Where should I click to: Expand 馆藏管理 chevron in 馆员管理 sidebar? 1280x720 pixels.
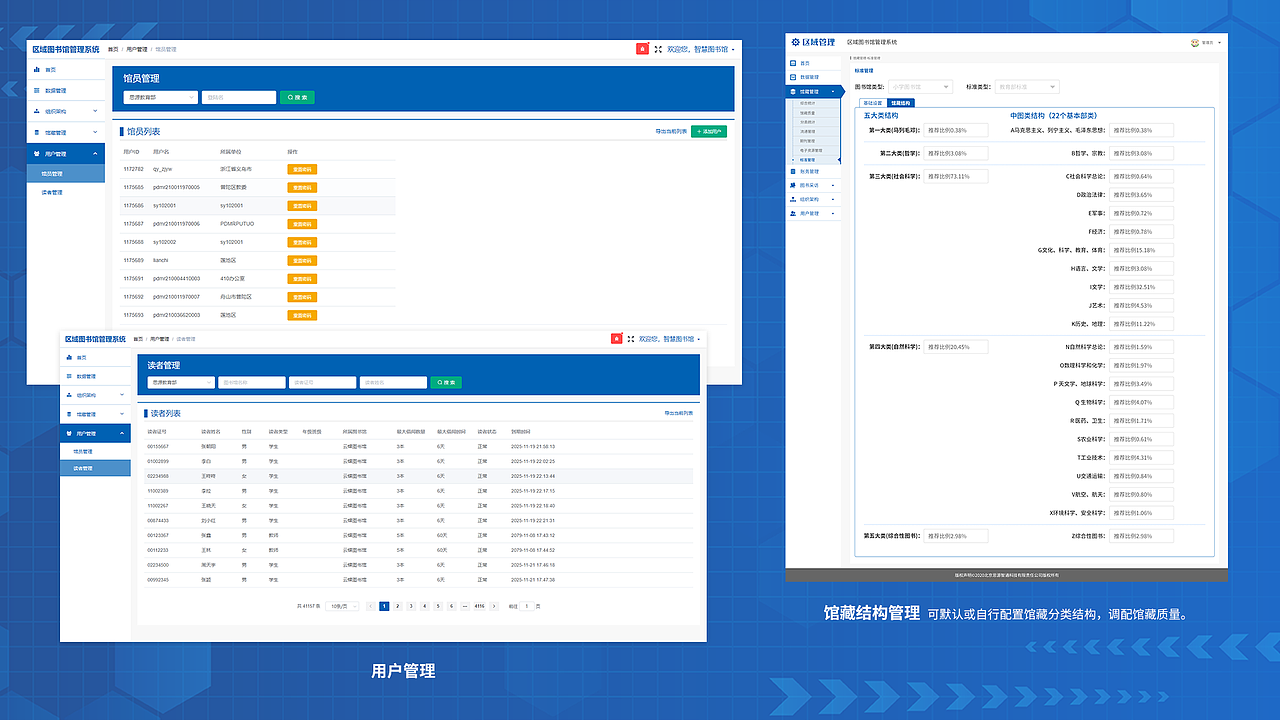95,132
